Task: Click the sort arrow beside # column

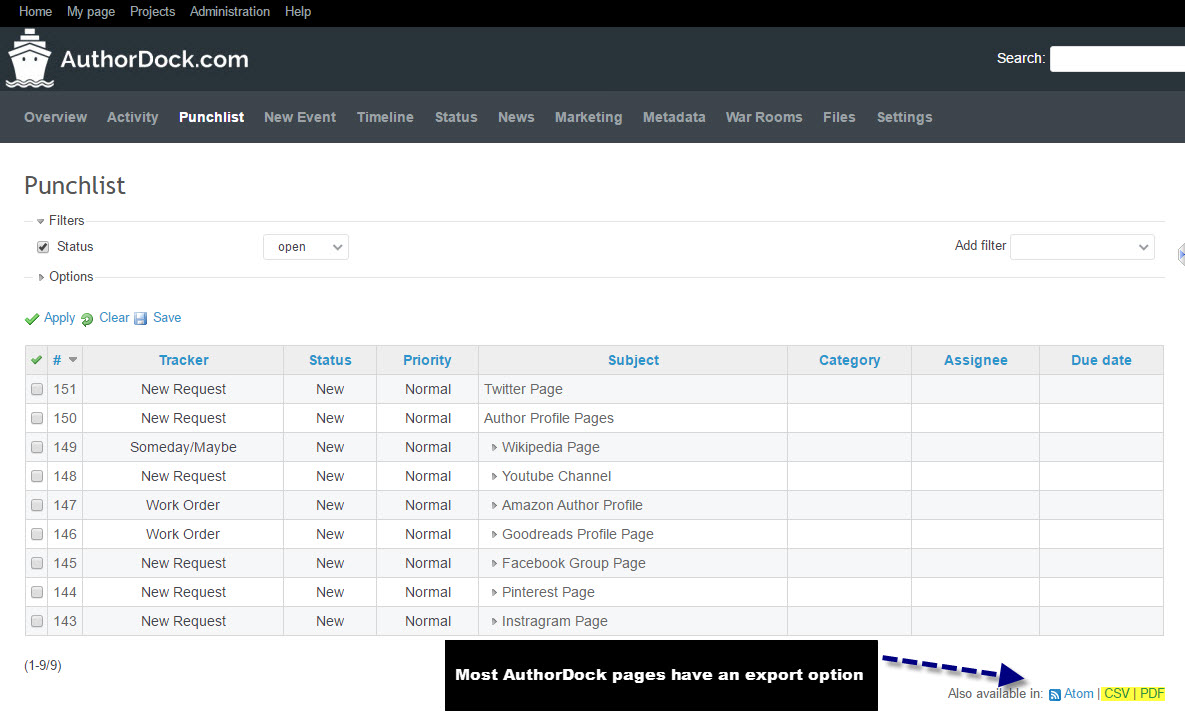Action: click(73, 360)
